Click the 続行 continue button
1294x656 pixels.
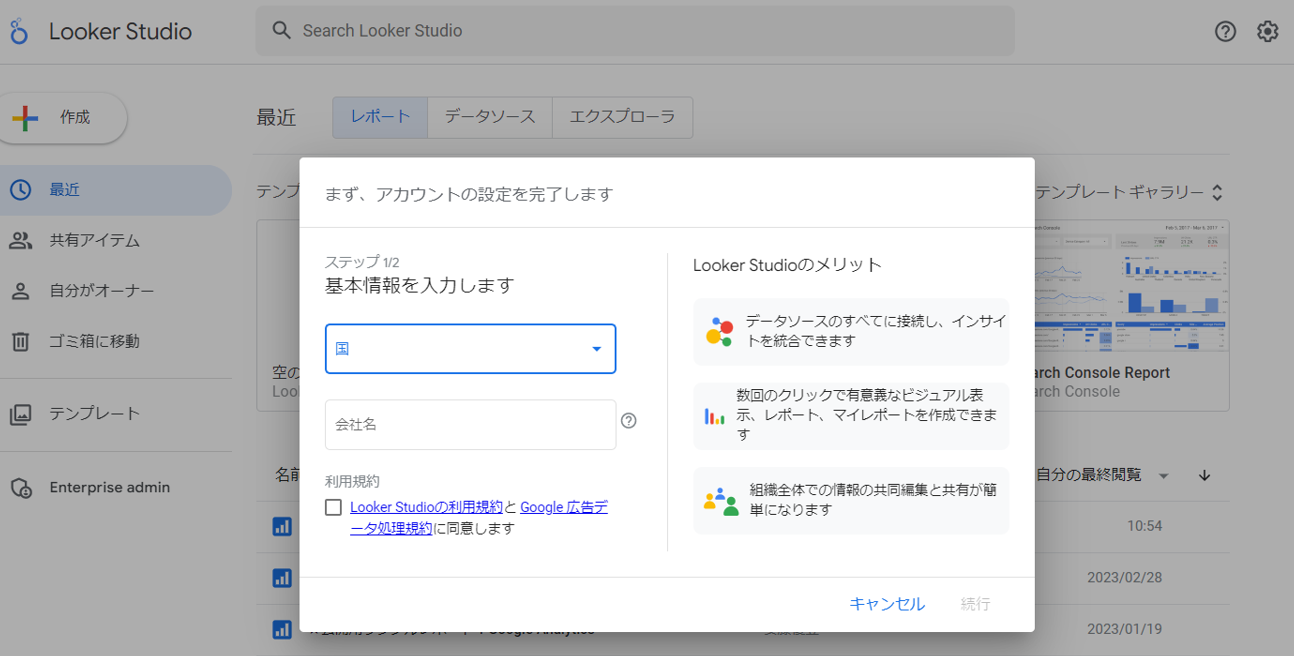975,604
